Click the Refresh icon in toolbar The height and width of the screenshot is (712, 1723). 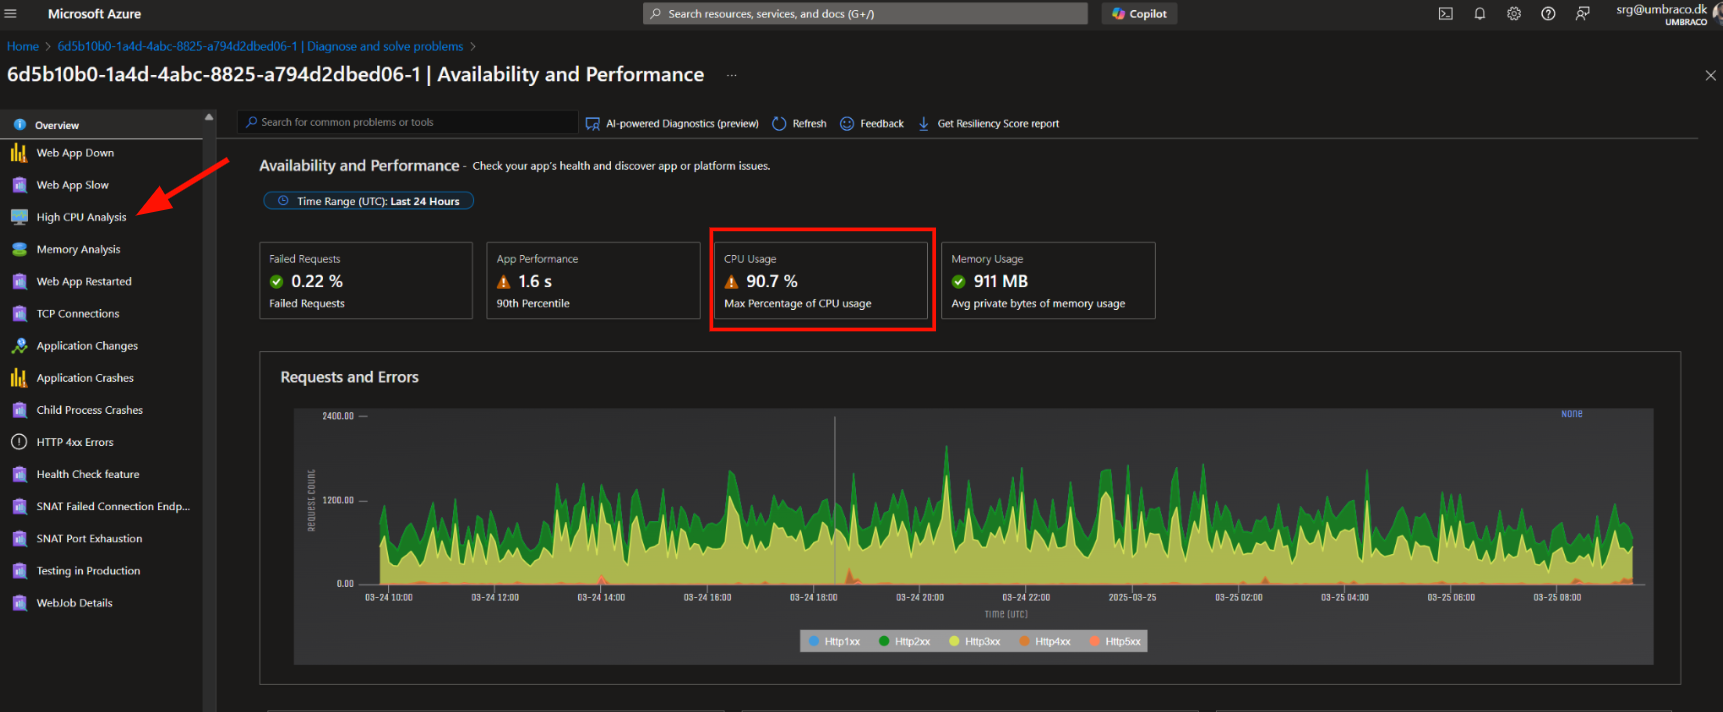point(780,124)
